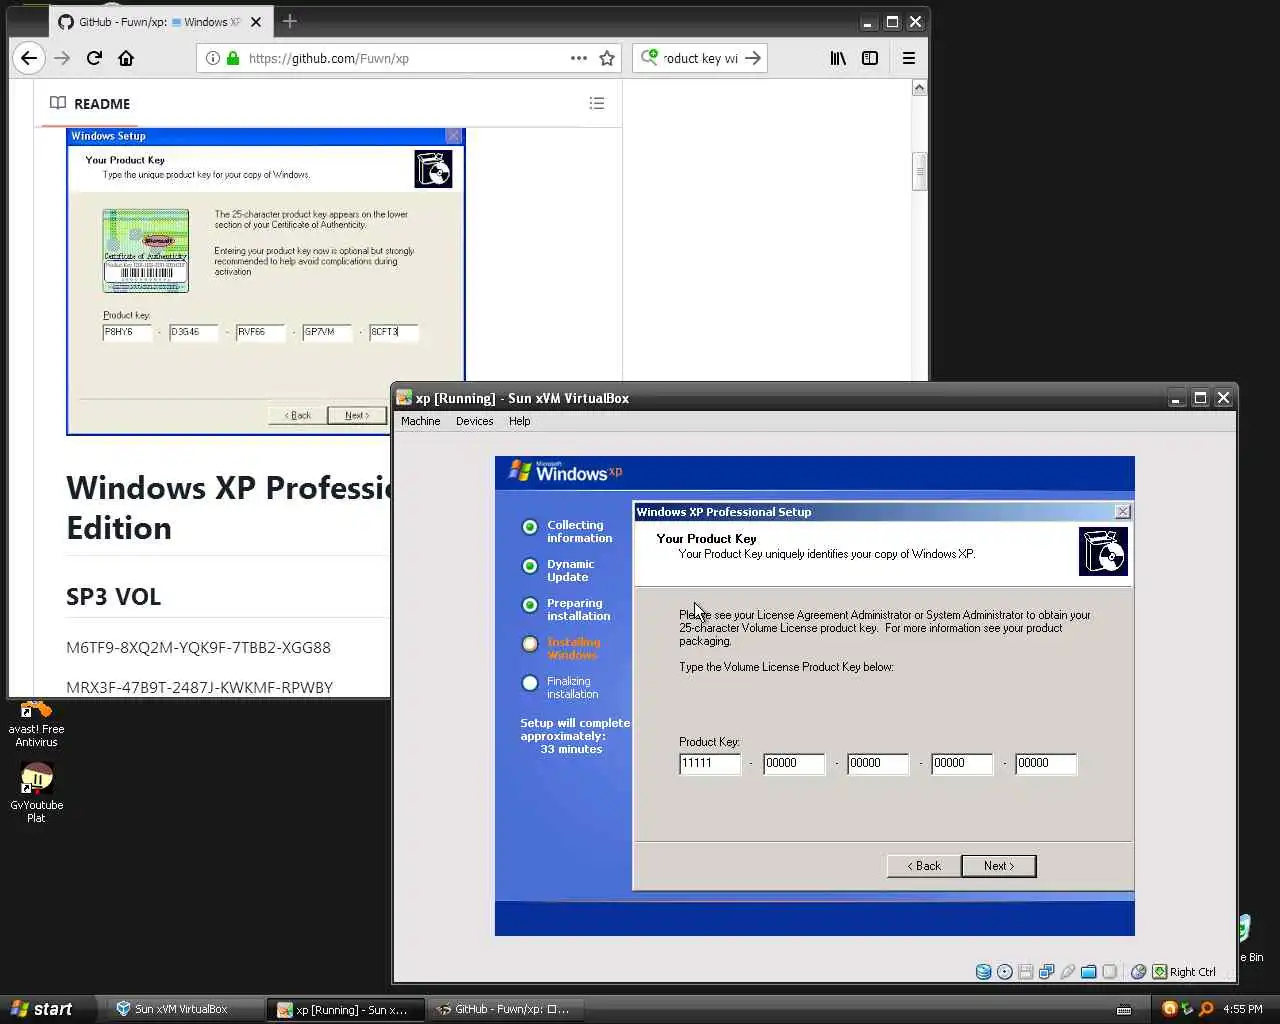Click Next in XP Professional Setup
1280x1024 pixels.
pos(998,866)
